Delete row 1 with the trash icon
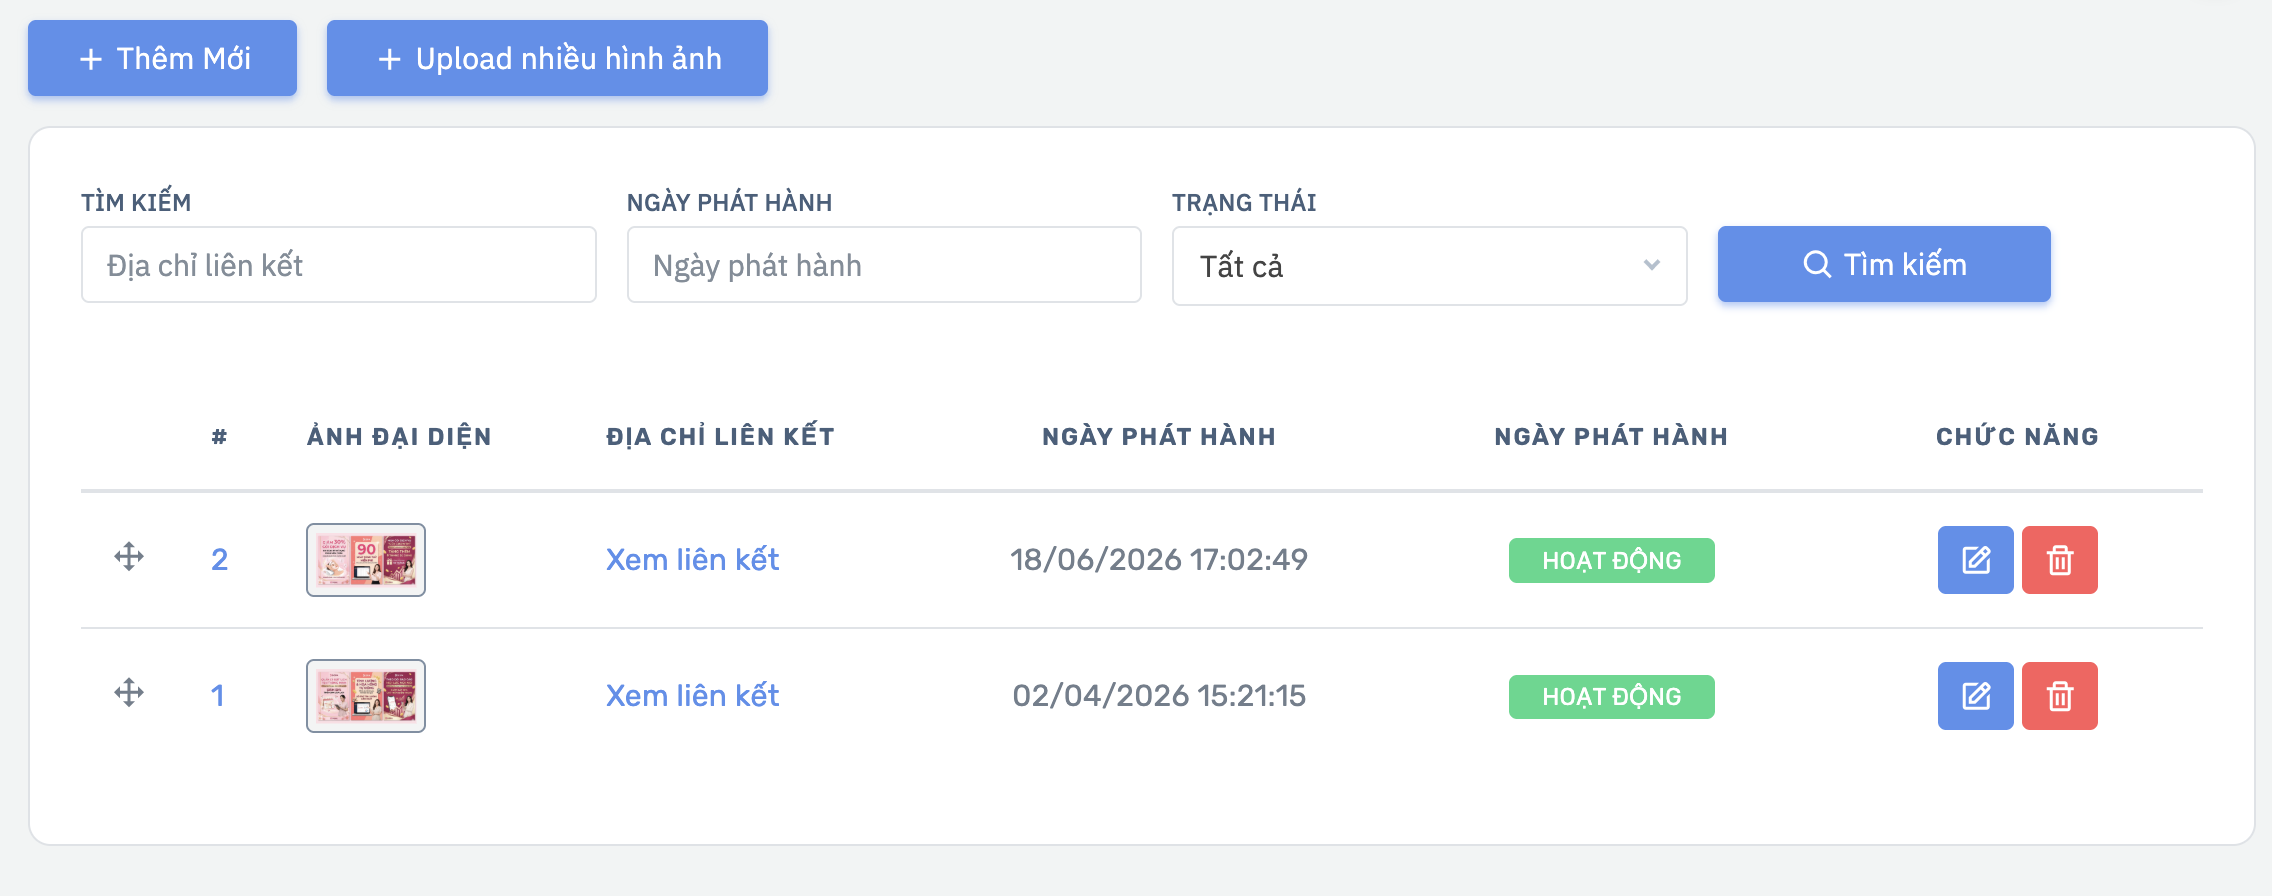 [2059, 696]
